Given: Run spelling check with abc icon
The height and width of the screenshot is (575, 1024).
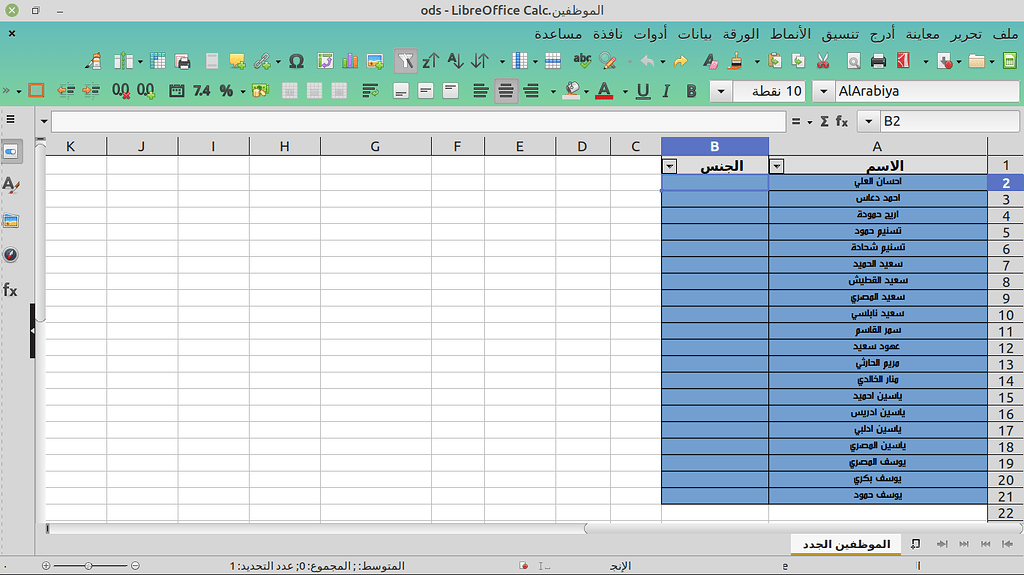Looking at the screenshot, I should 582,61.
